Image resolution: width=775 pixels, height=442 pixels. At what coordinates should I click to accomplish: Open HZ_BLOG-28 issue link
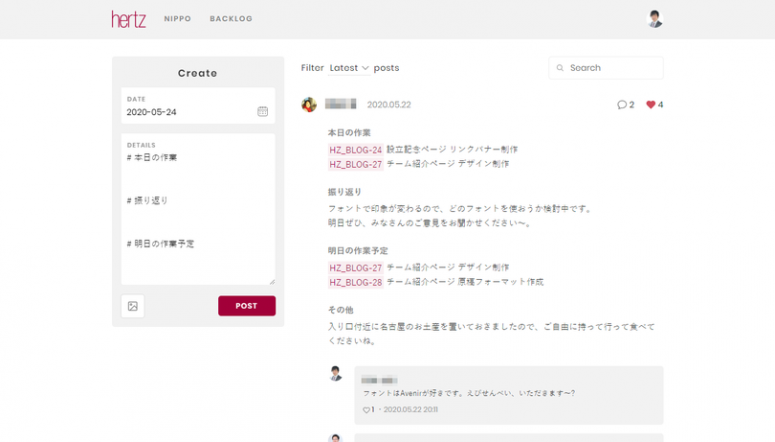coord(355,282)
